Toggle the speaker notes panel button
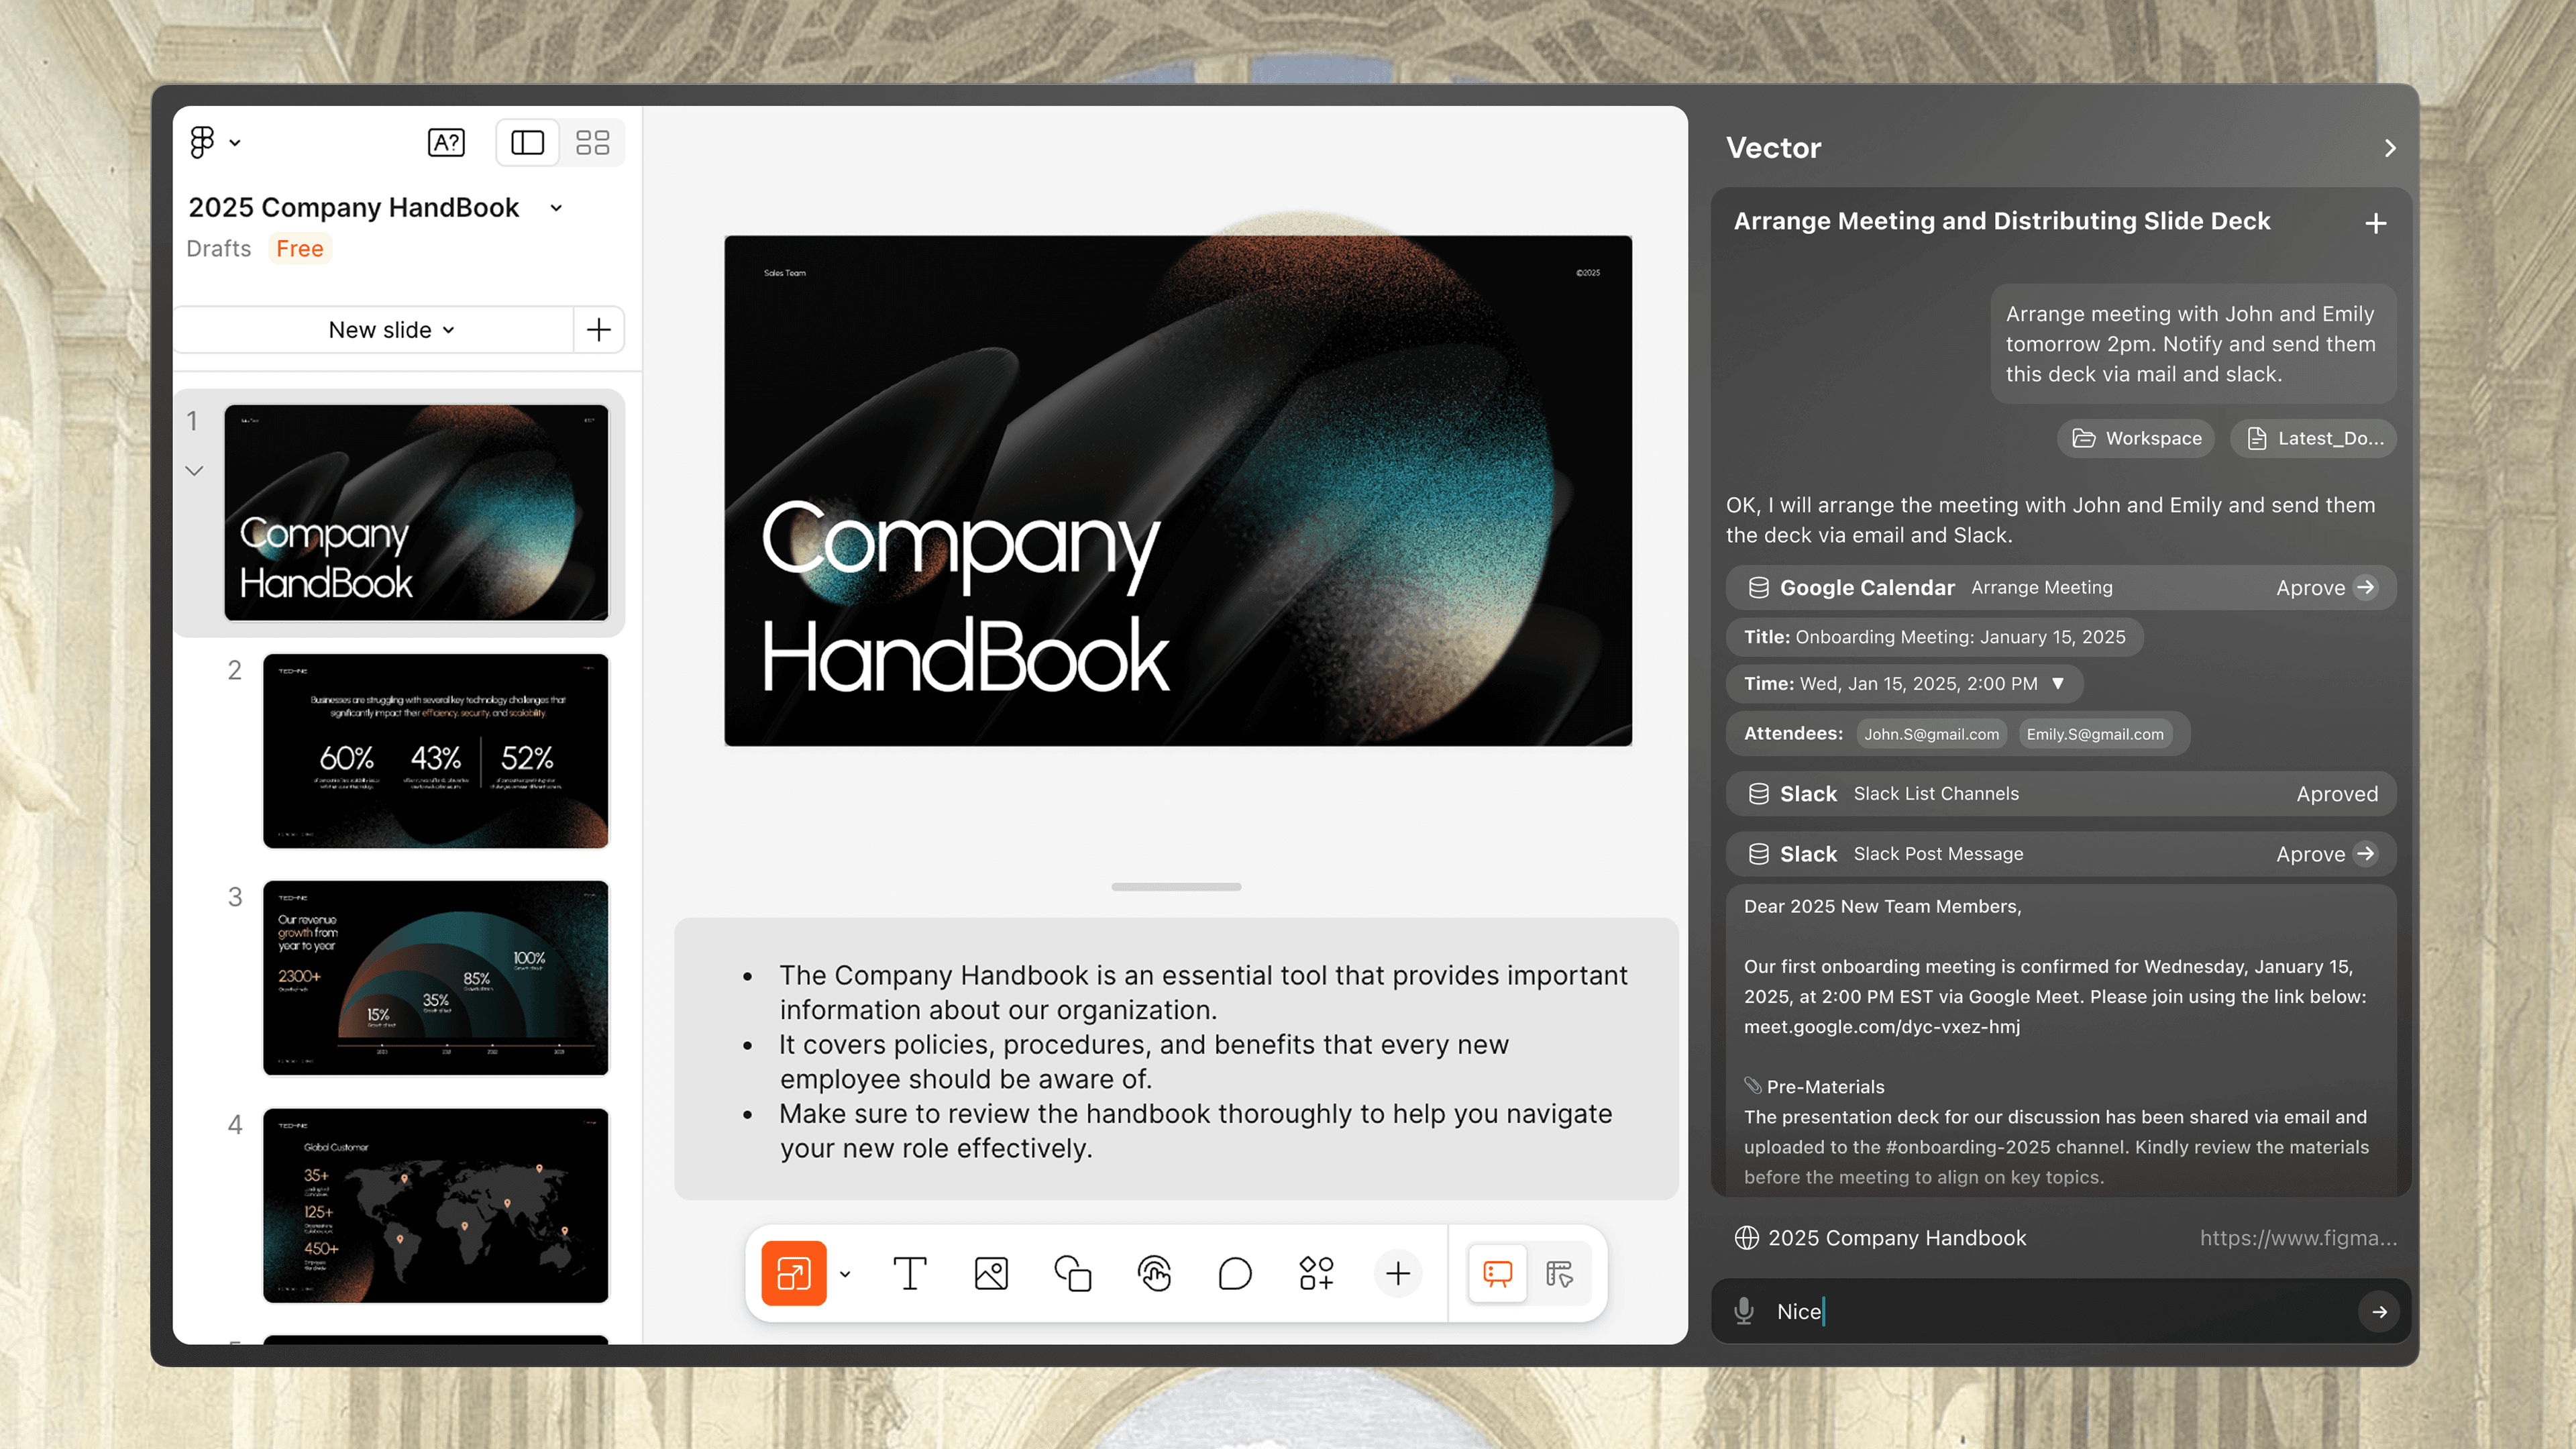 pyautogui.click(x=1497, y=1273)
